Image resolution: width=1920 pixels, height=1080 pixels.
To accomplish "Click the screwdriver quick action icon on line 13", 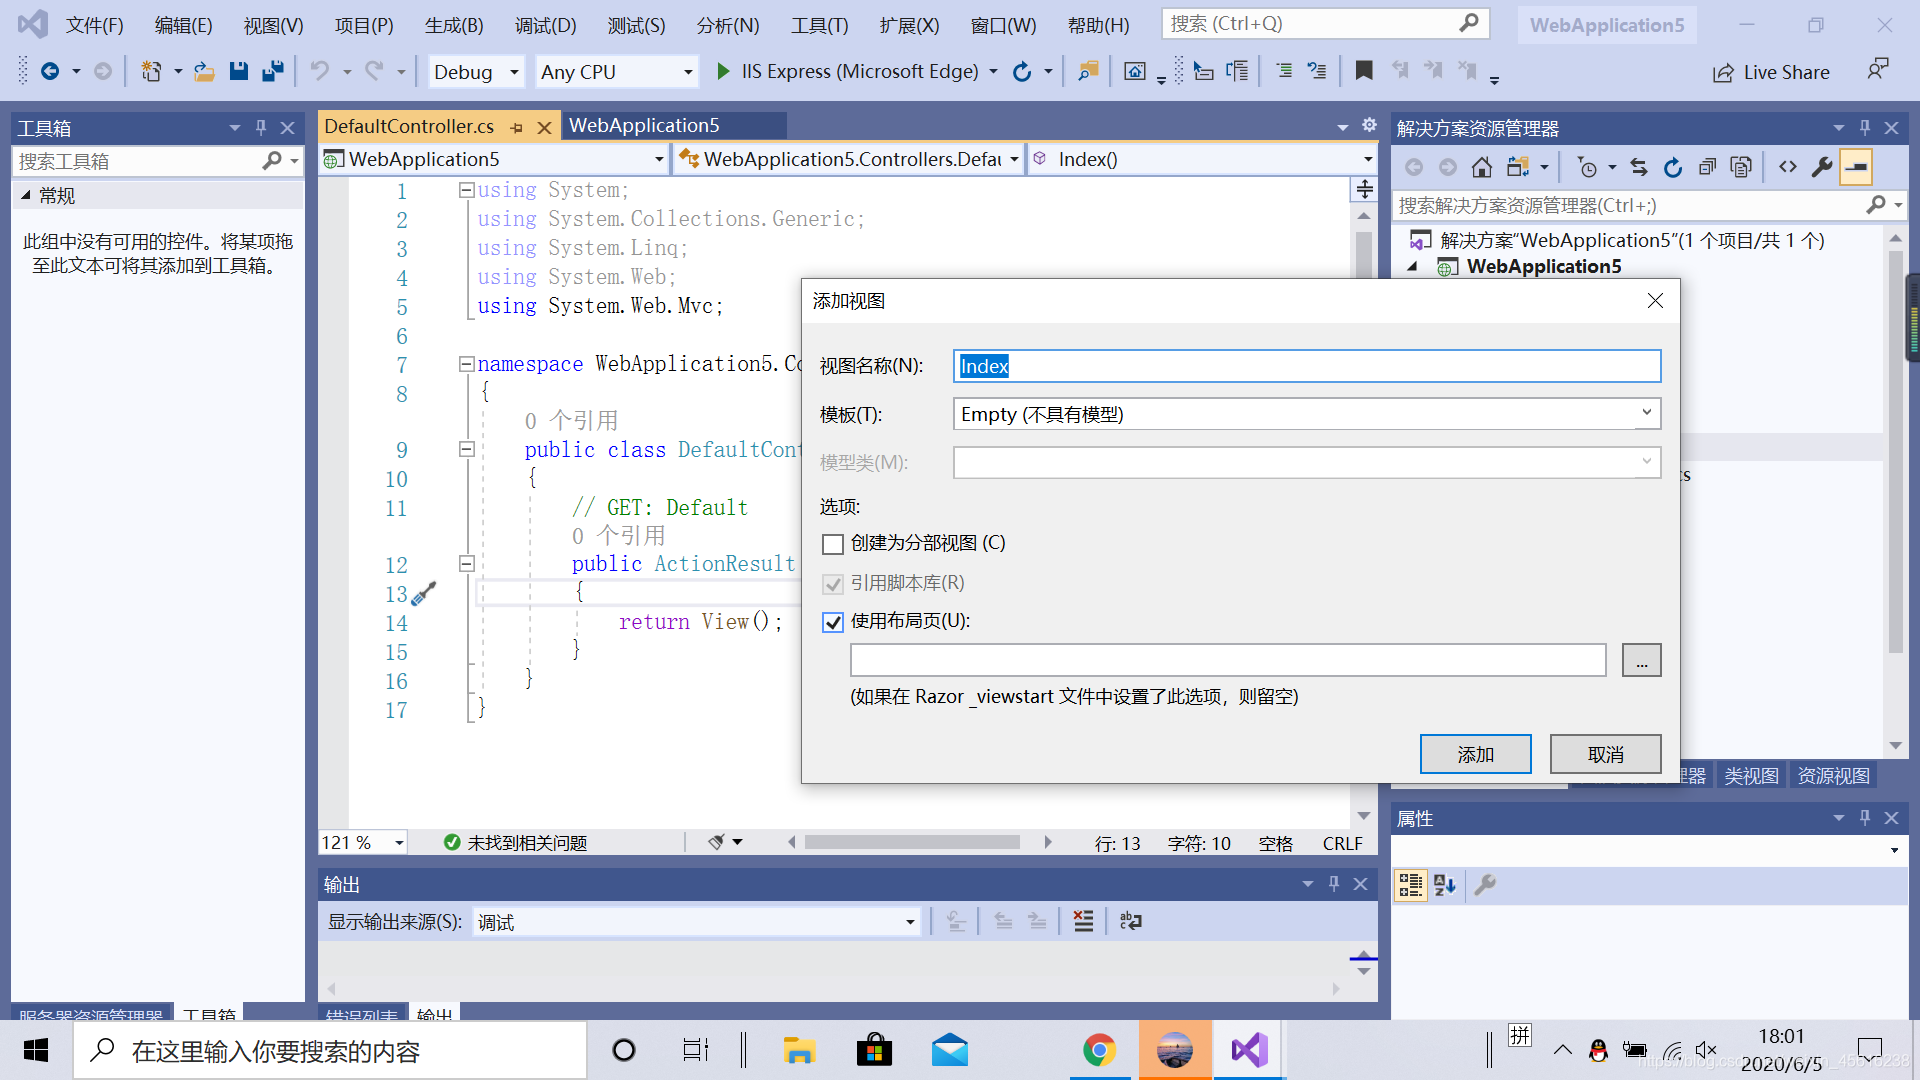I will tap(424, 593).
